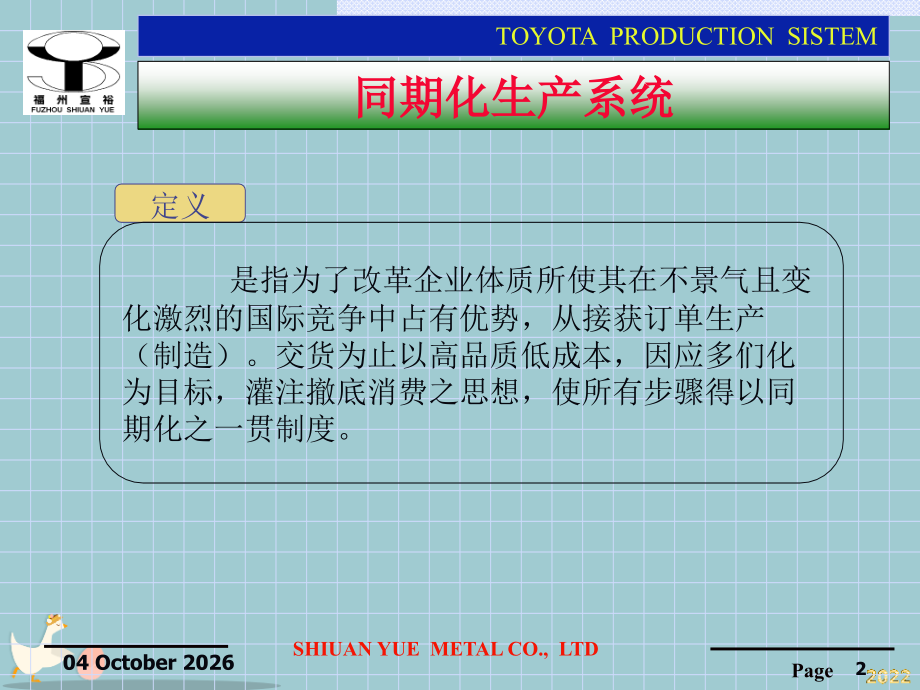Click the red title 同期化生产系统

(514, 97)
